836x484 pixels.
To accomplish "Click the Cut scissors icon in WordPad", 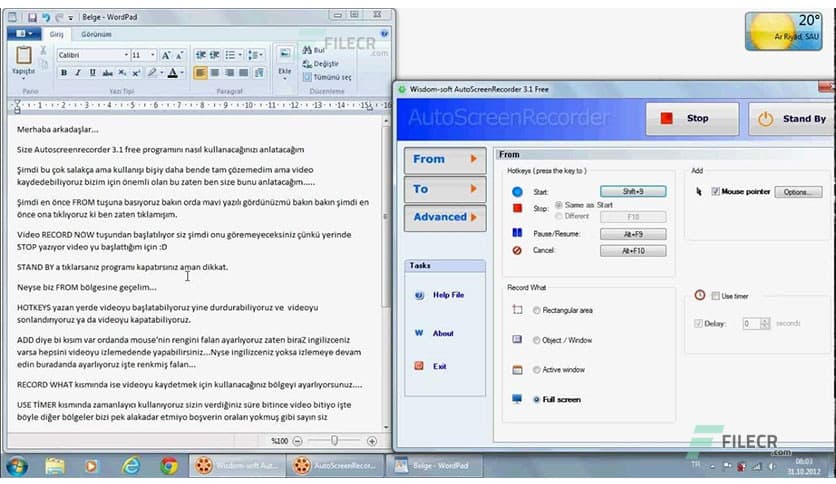I will 43,51.
